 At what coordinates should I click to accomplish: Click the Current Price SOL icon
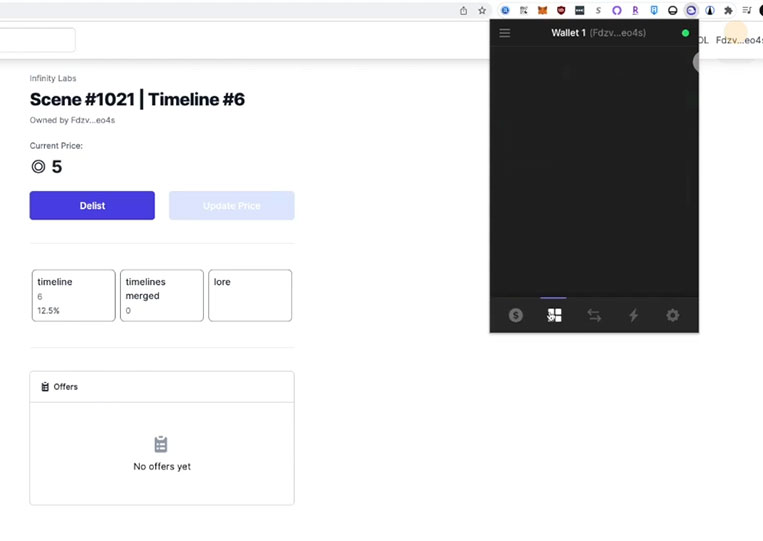[38, 167]
